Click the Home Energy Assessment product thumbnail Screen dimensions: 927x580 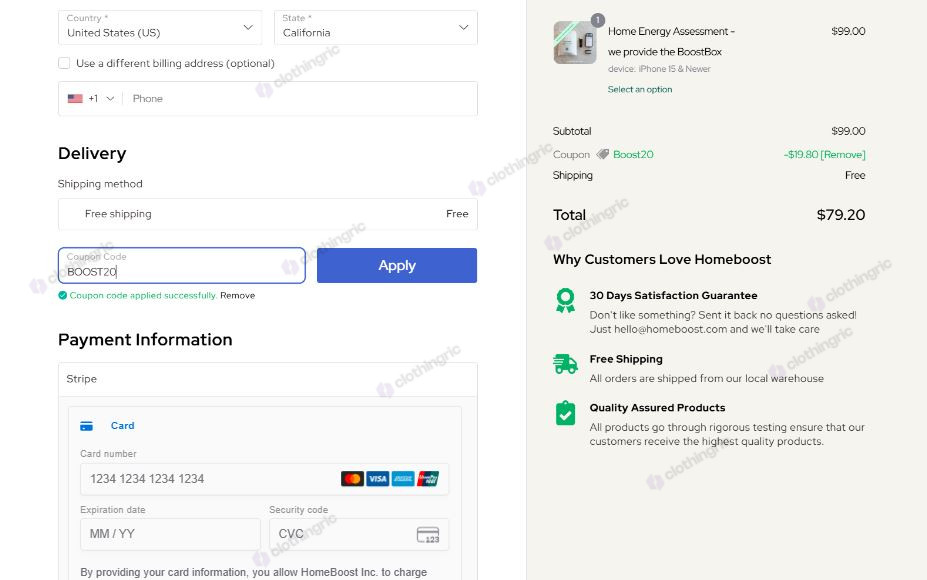tap(575, 43)
